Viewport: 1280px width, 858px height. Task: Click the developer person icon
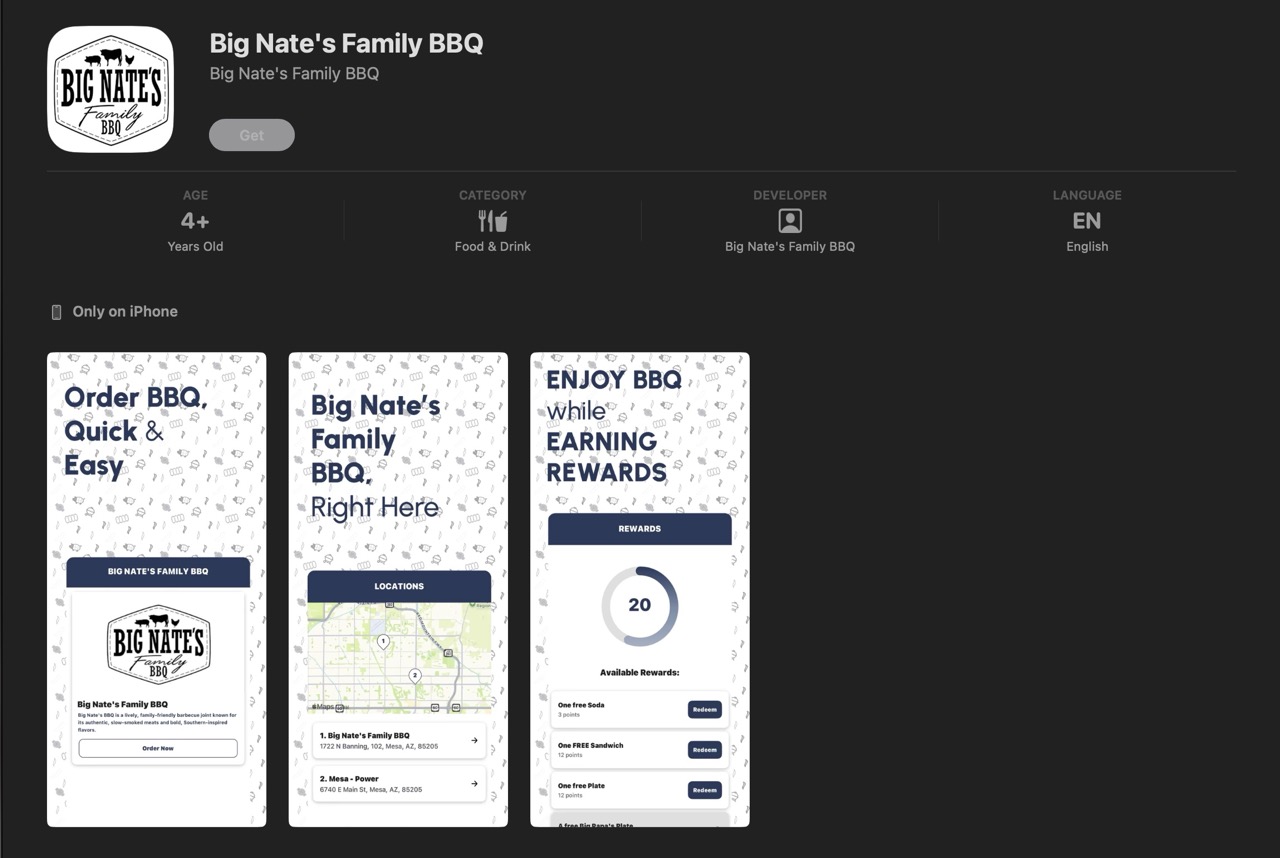pos(790,221)
